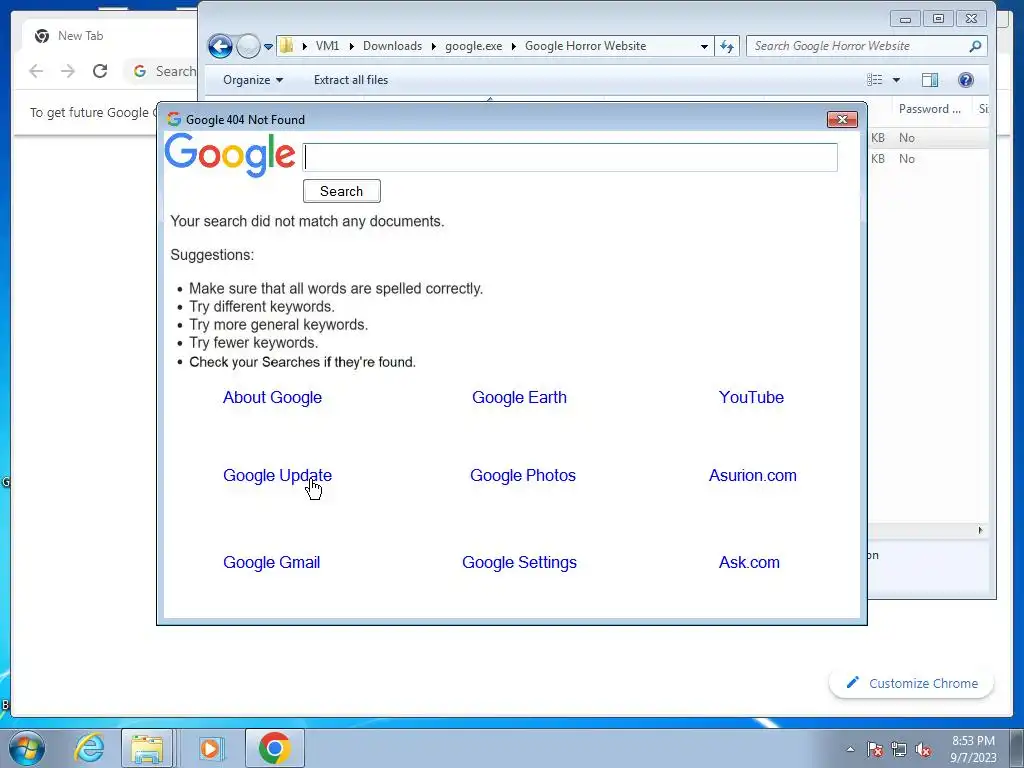Click the Search button
The height and width of the screenshot is (768, 1024).
[342, 191]
